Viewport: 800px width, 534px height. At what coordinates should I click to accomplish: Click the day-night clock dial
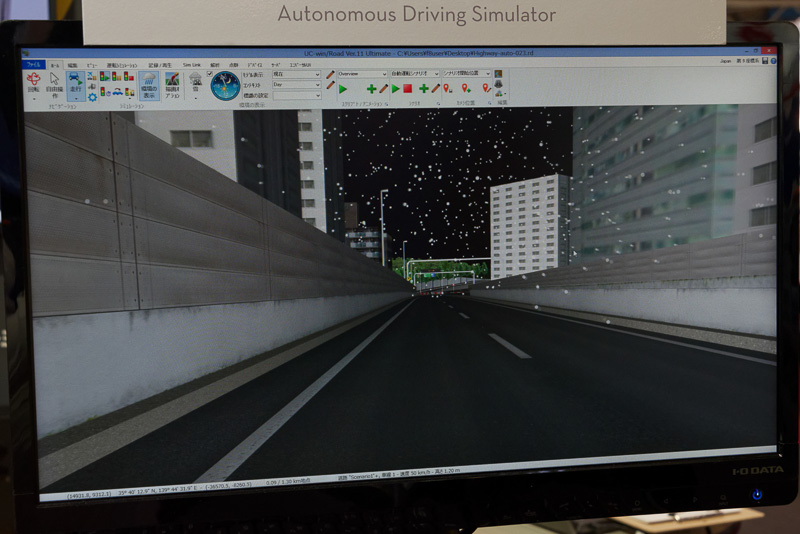225,86
